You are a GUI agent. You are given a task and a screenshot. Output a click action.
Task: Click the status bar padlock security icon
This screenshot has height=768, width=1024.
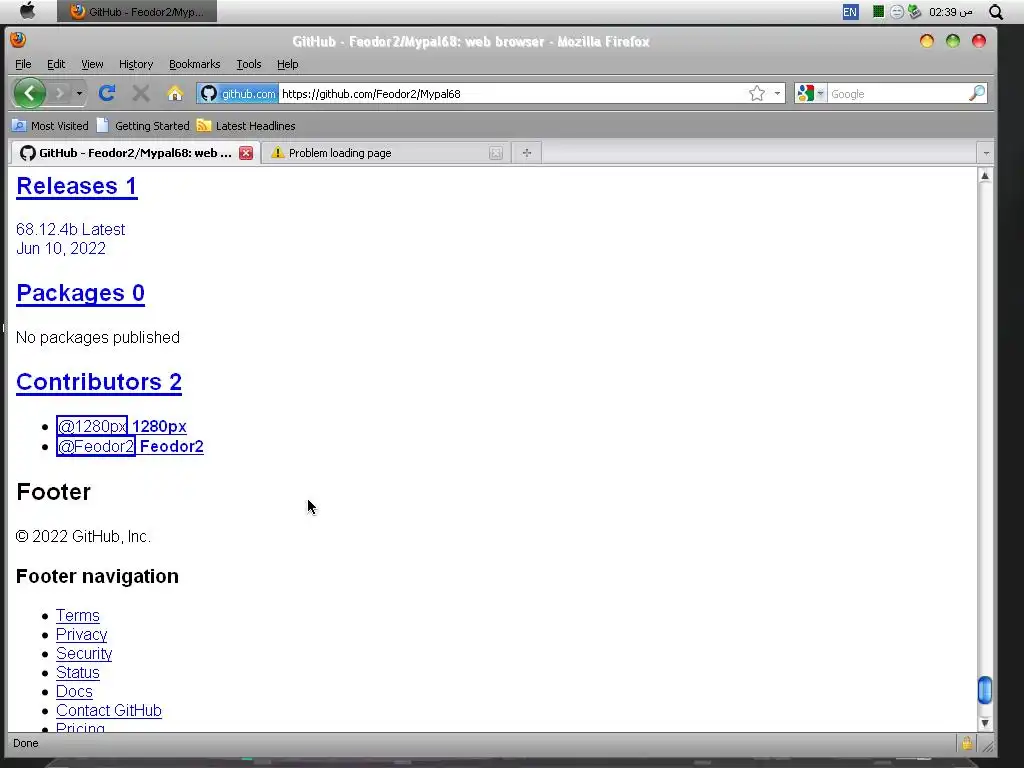[x=967, y=743]
